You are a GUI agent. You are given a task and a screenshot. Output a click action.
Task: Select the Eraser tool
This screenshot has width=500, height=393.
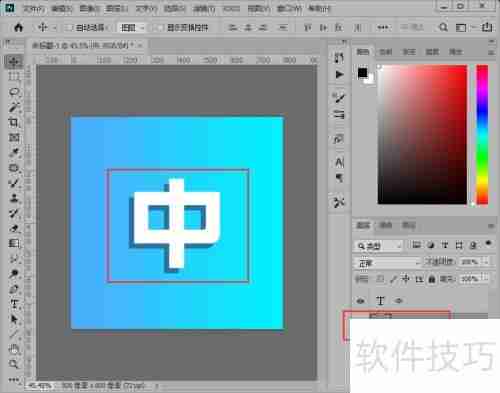tap(14, 229)
